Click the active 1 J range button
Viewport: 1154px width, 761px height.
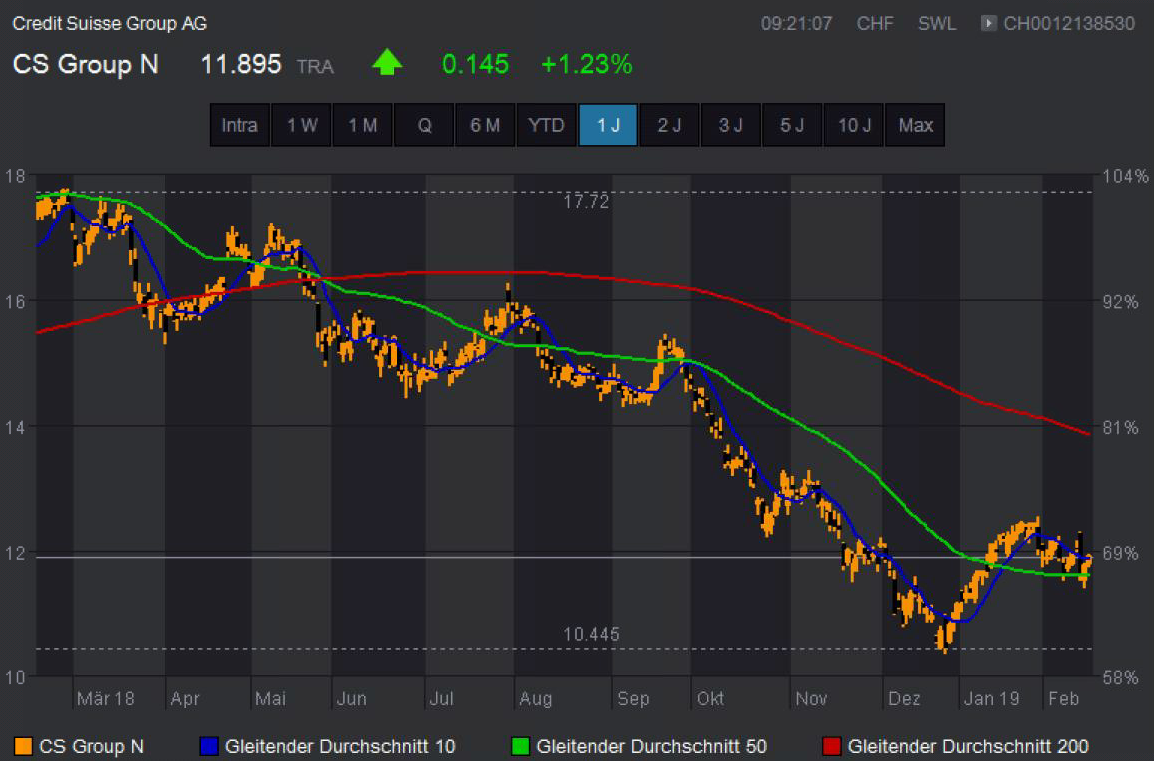tap(608, 125)
